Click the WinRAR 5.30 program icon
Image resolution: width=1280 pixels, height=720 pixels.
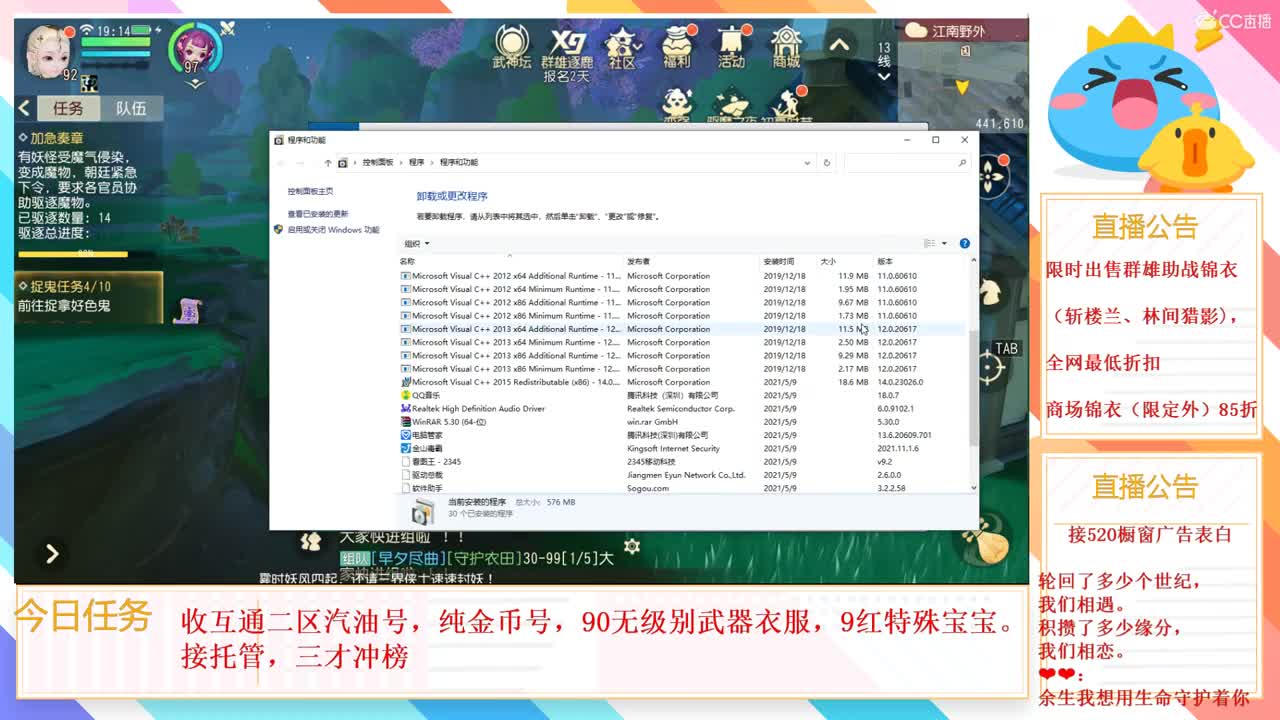[405, 422]
